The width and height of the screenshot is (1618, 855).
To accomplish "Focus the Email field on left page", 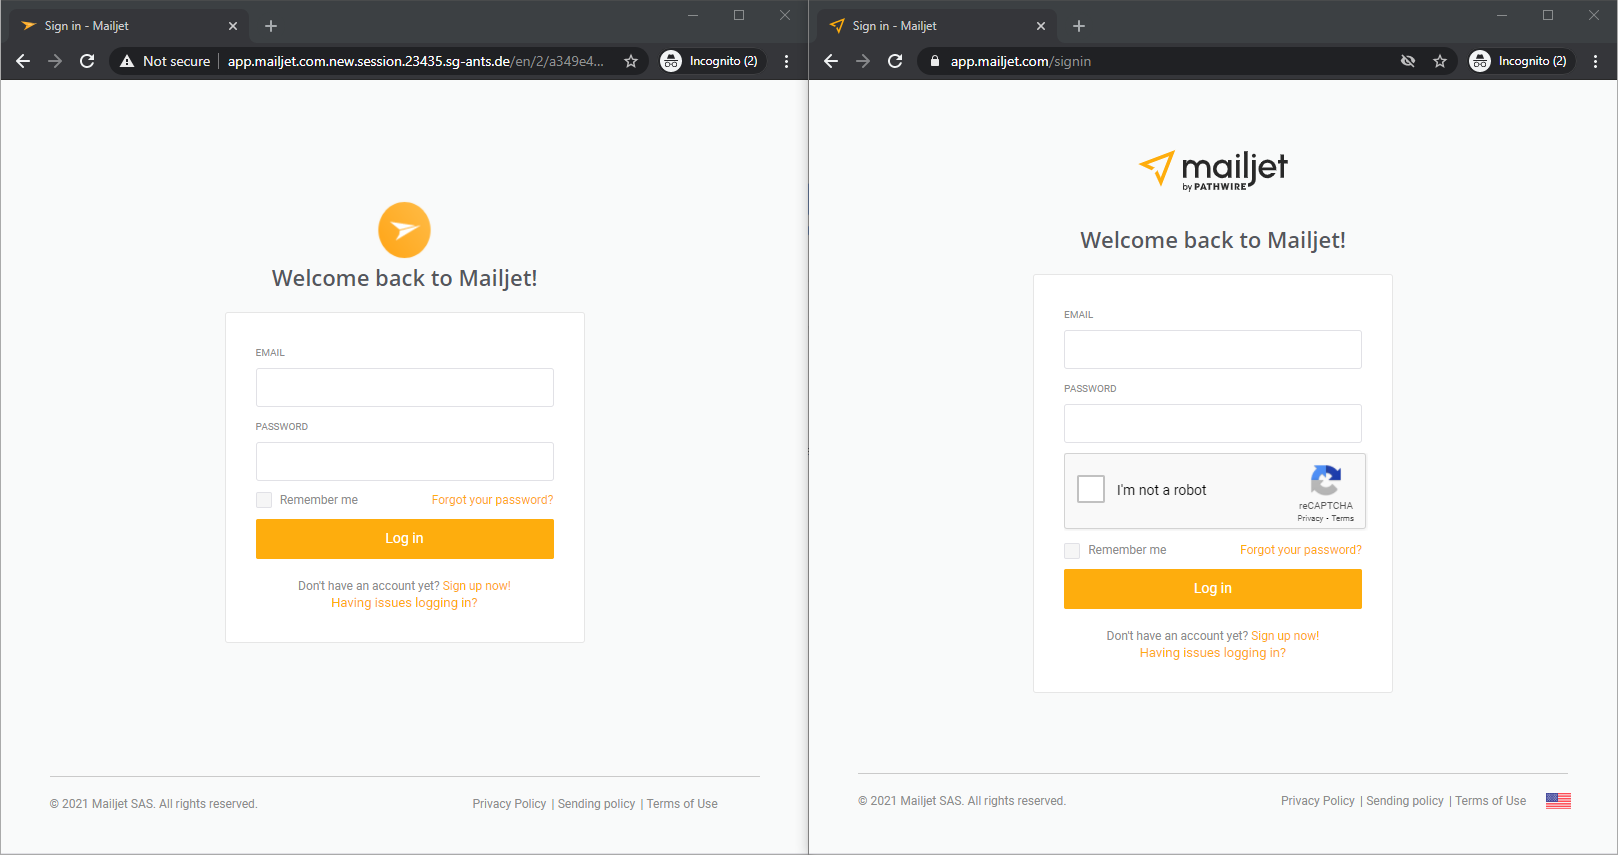I will pos(404,387).
